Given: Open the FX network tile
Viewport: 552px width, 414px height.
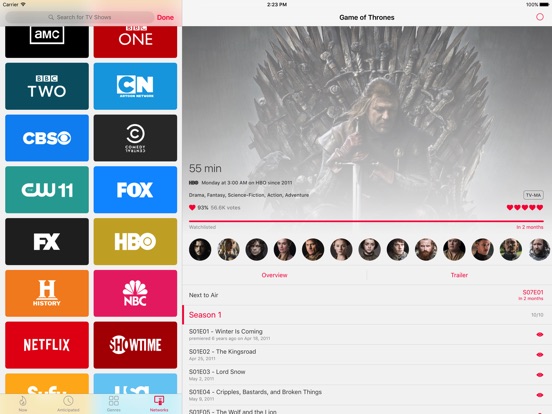Looking at the screenshot, I should tap(47, 242).
